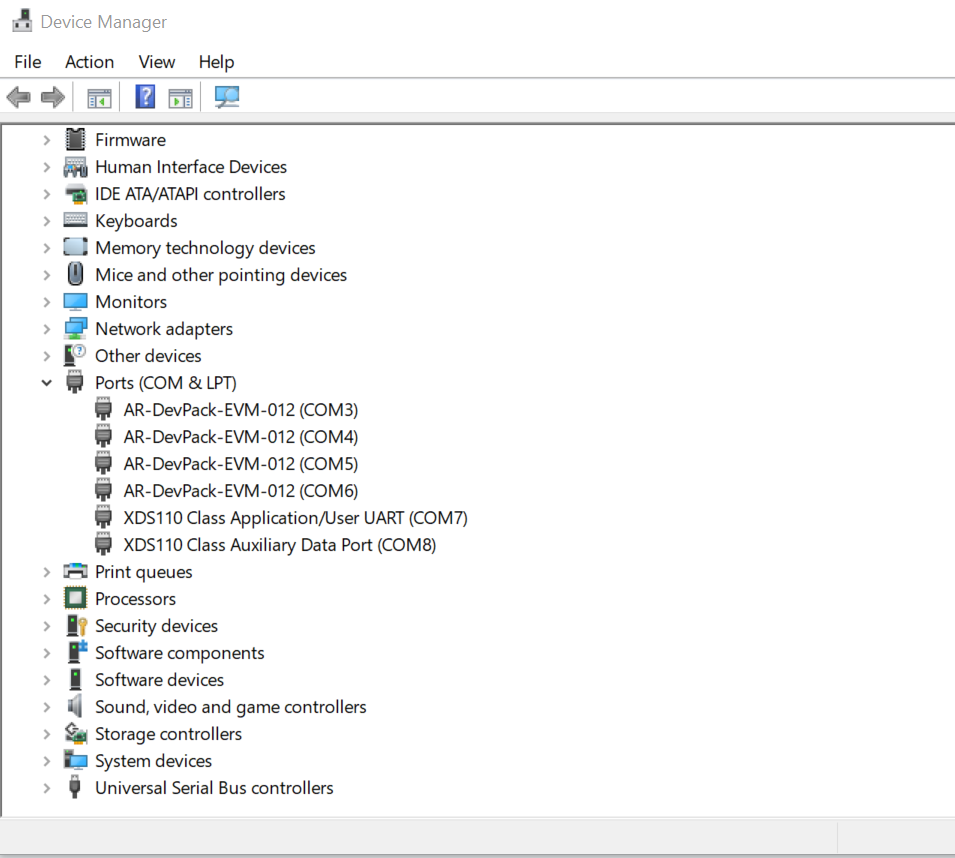
Task: Select the Storage controllers label
Action: [x=168, y=734]
